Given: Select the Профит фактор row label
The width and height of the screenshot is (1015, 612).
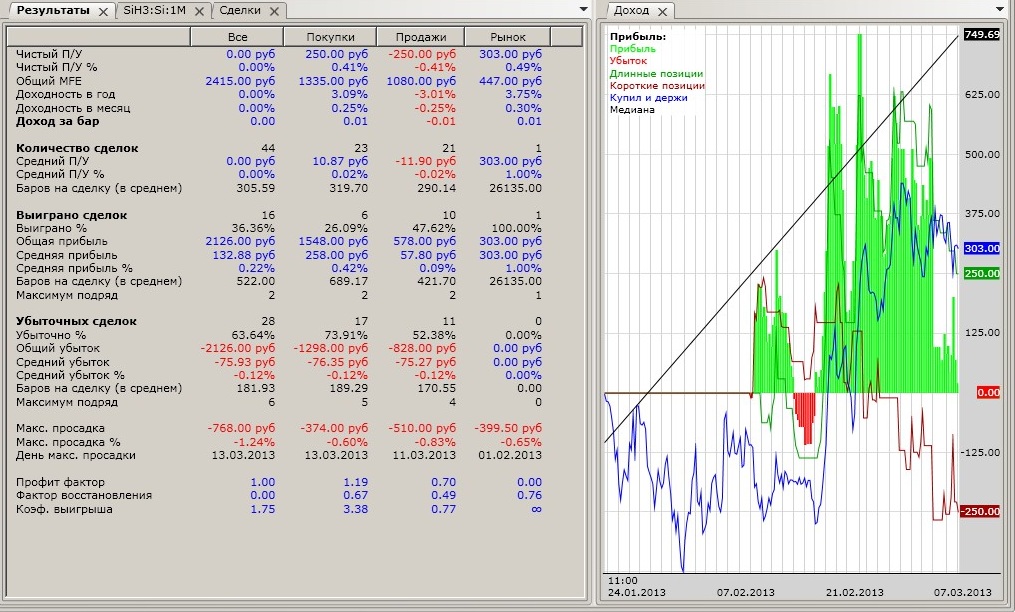Looking at the screenshot, I should point(60,482).
